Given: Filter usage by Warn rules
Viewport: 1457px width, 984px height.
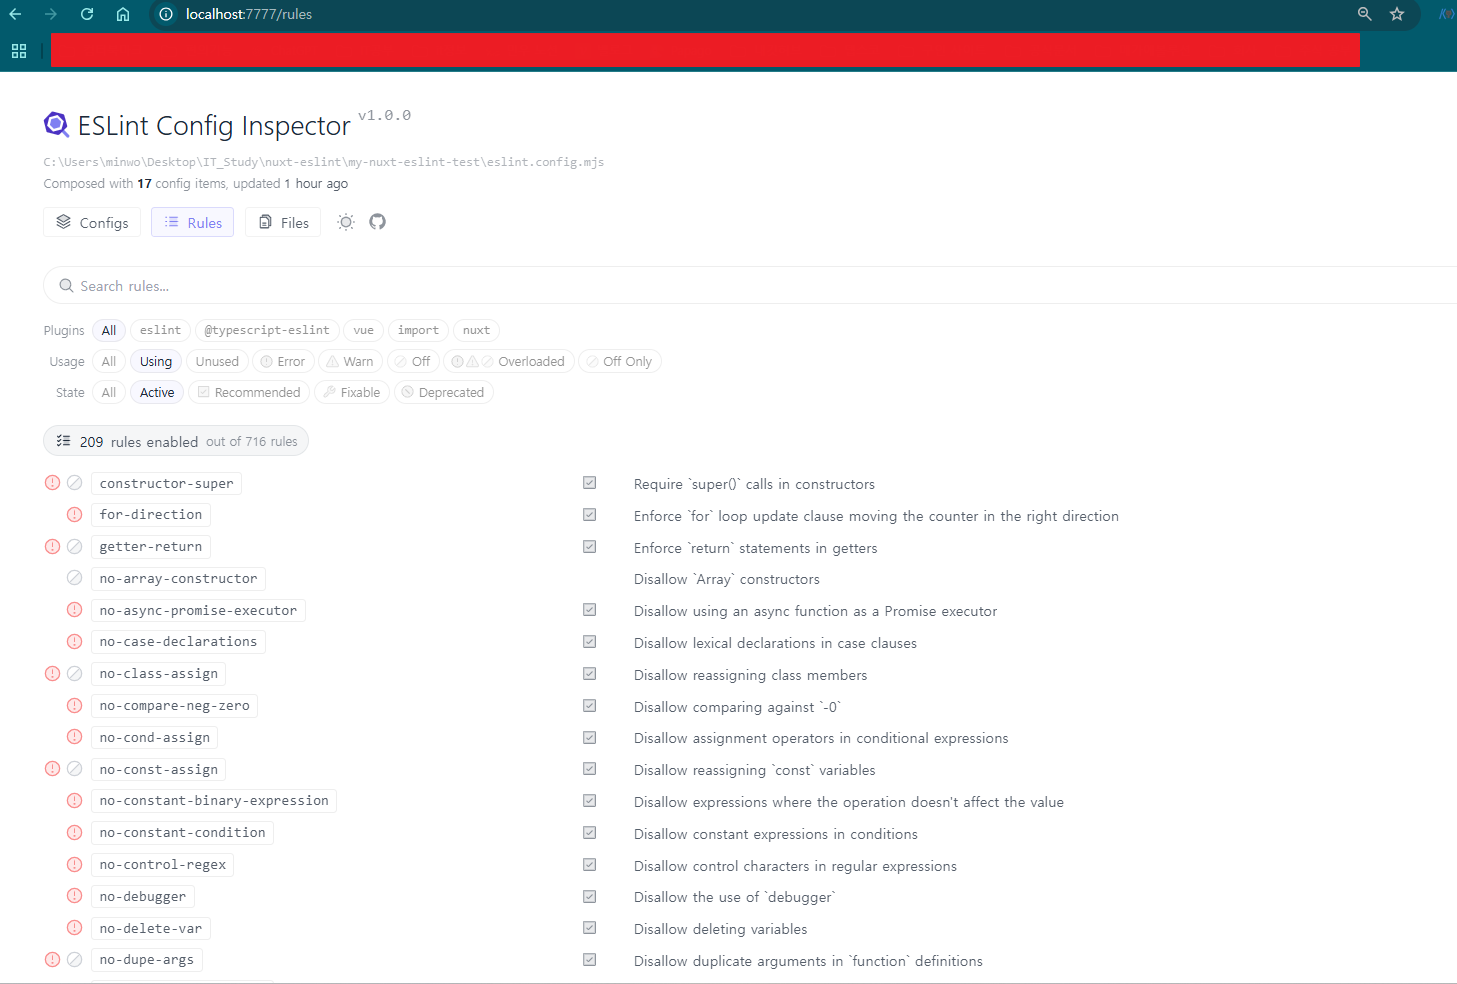Looking at the screenshot, I should tap(350, 361).
